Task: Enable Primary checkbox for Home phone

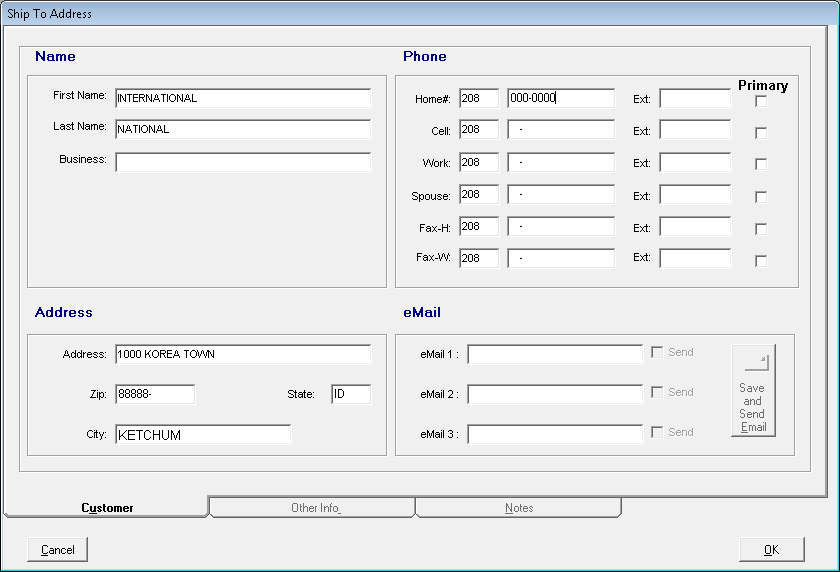Action: point(761,101)
